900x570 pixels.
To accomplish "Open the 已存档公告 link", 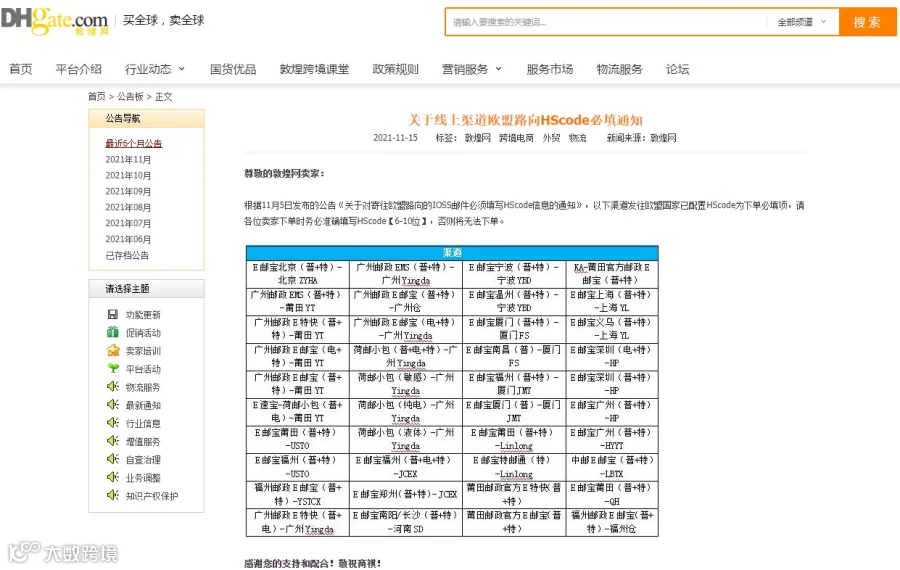I will click(127, 255).
